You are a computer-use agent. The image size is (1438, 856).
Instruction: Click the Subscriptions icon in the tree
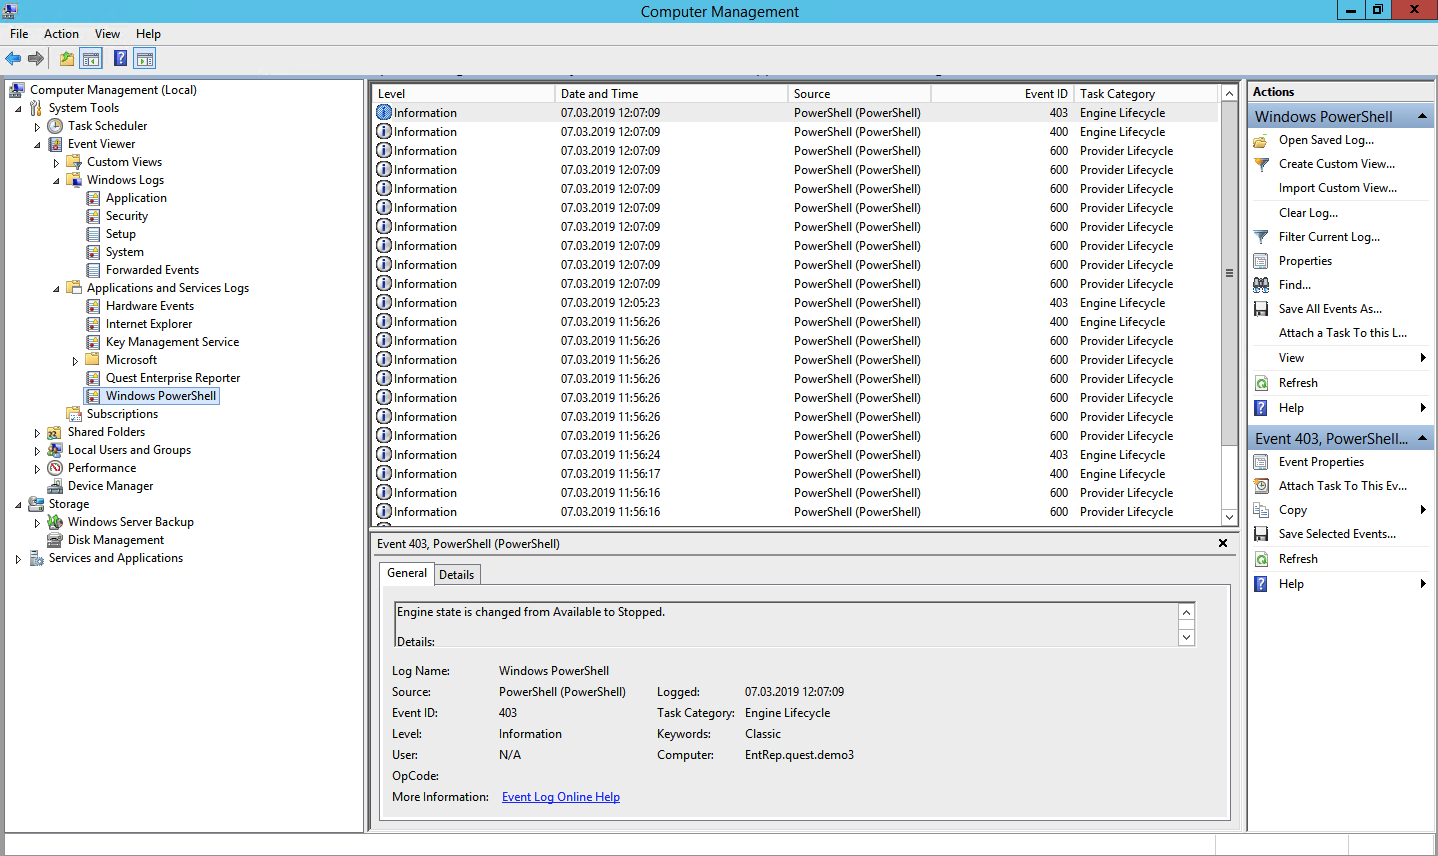point(74,414)
